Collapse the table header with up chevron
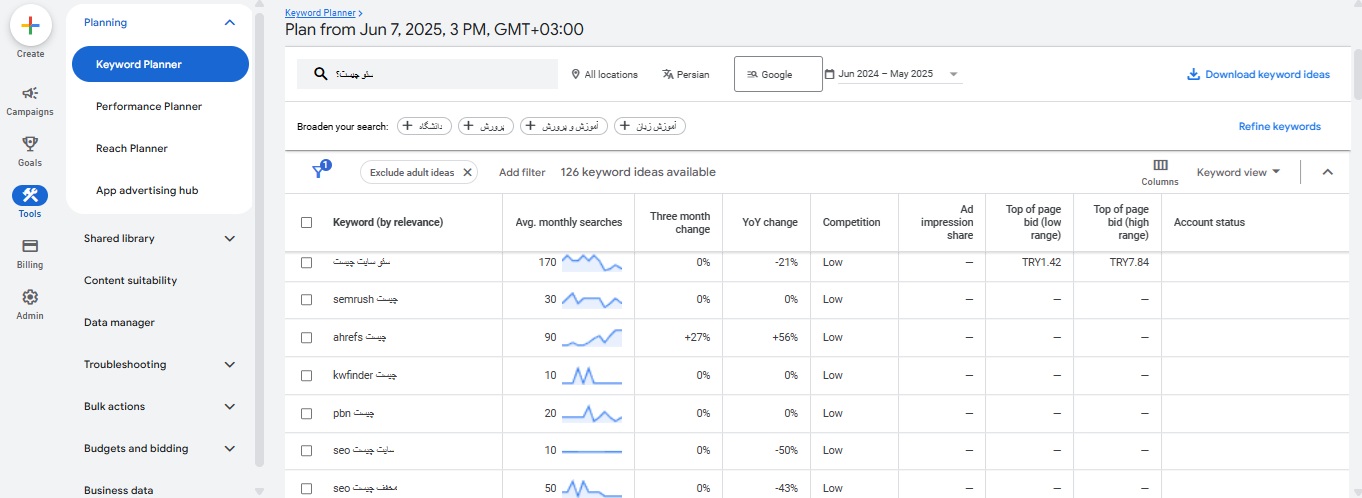 1328,172
